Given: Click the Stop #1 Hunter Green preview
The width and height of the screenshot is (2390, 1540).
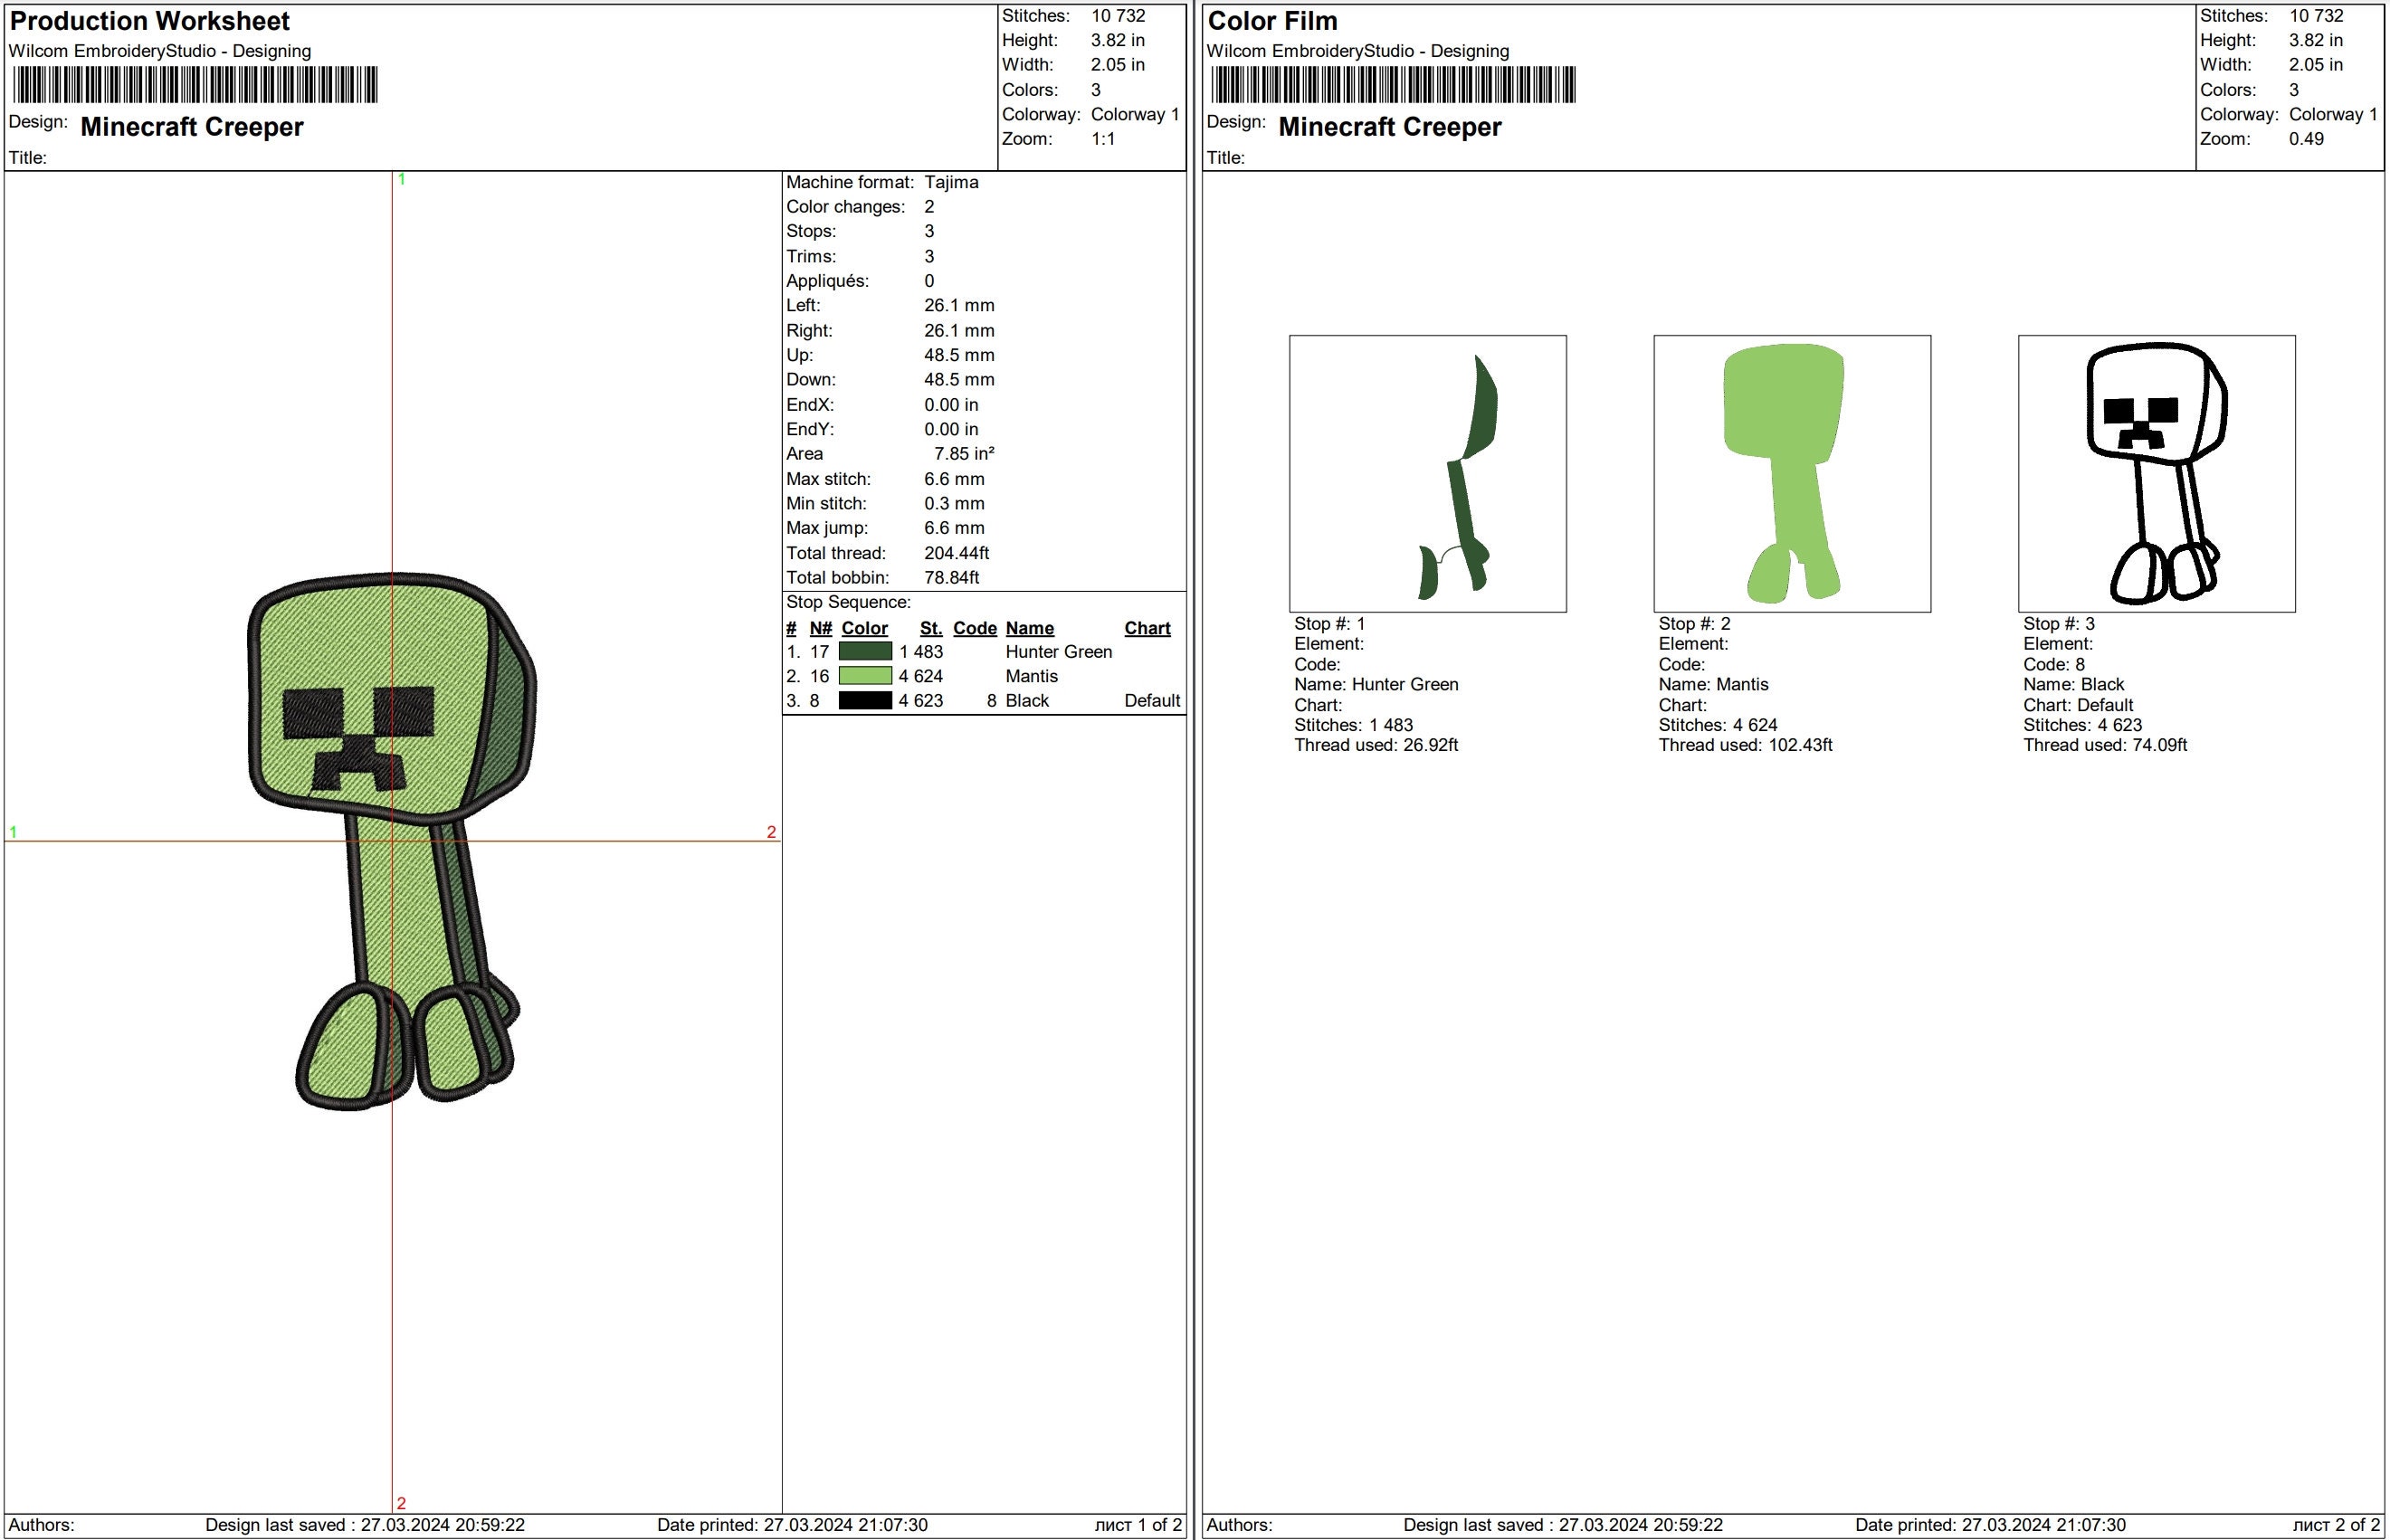Looking at the screenshot, I should click(x=1430, y=477).
